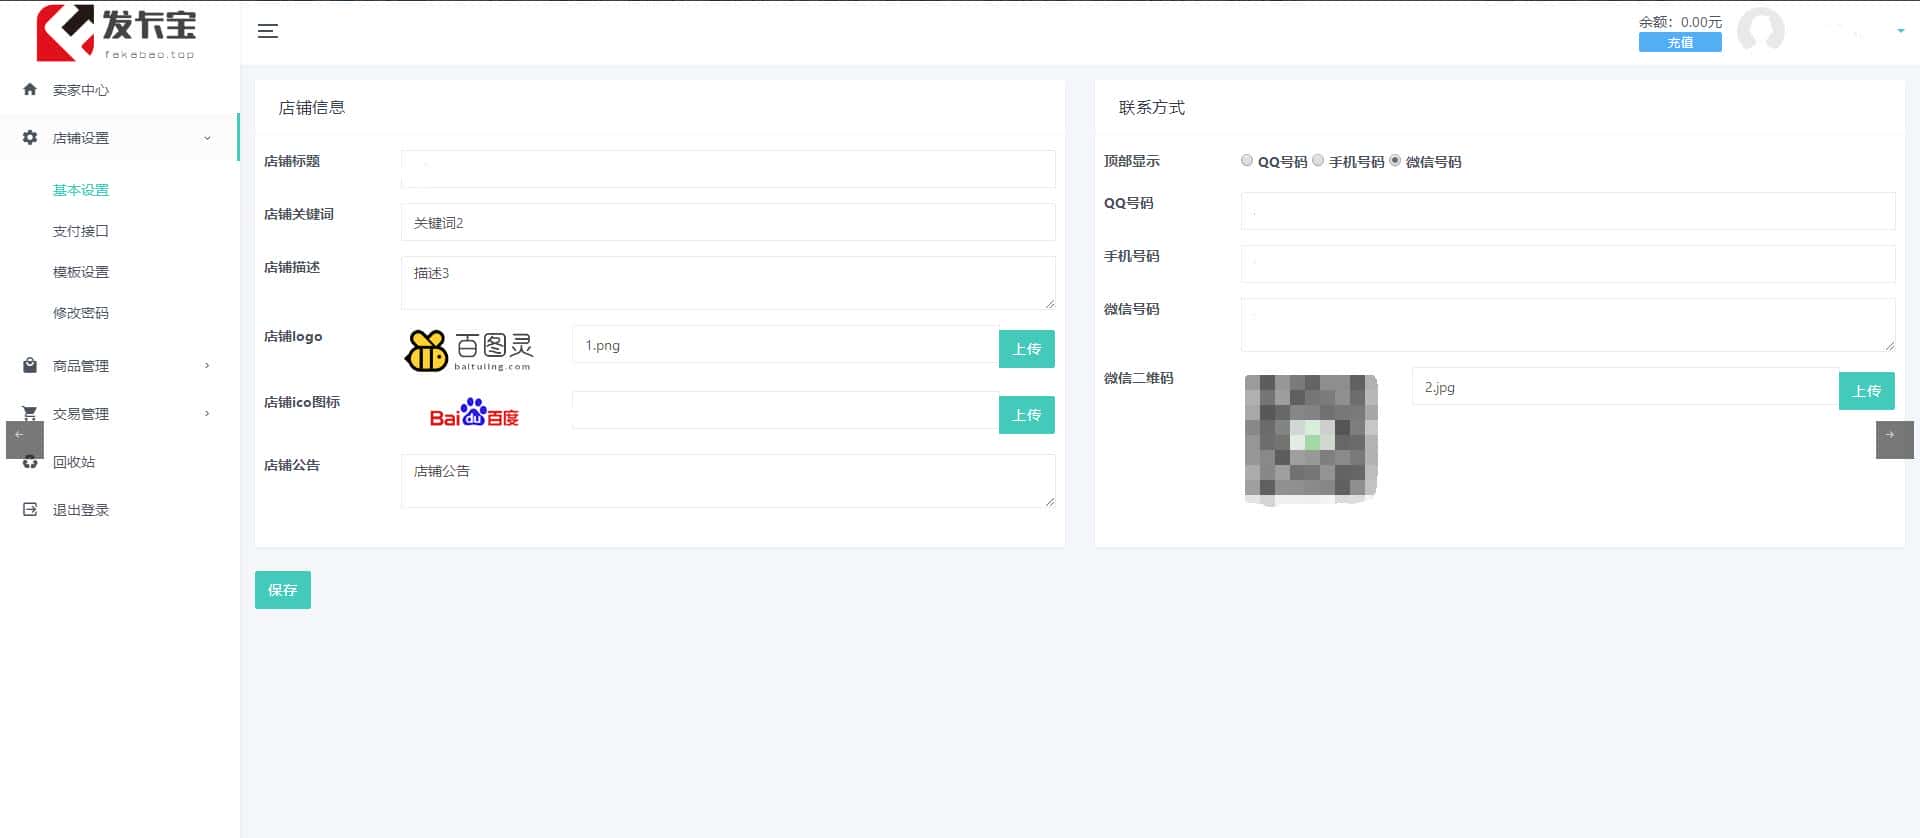This screenshot has height=838, width=1920.
Task: Click the hamburger menu toggle icon
Action: (x=267, y=31)
